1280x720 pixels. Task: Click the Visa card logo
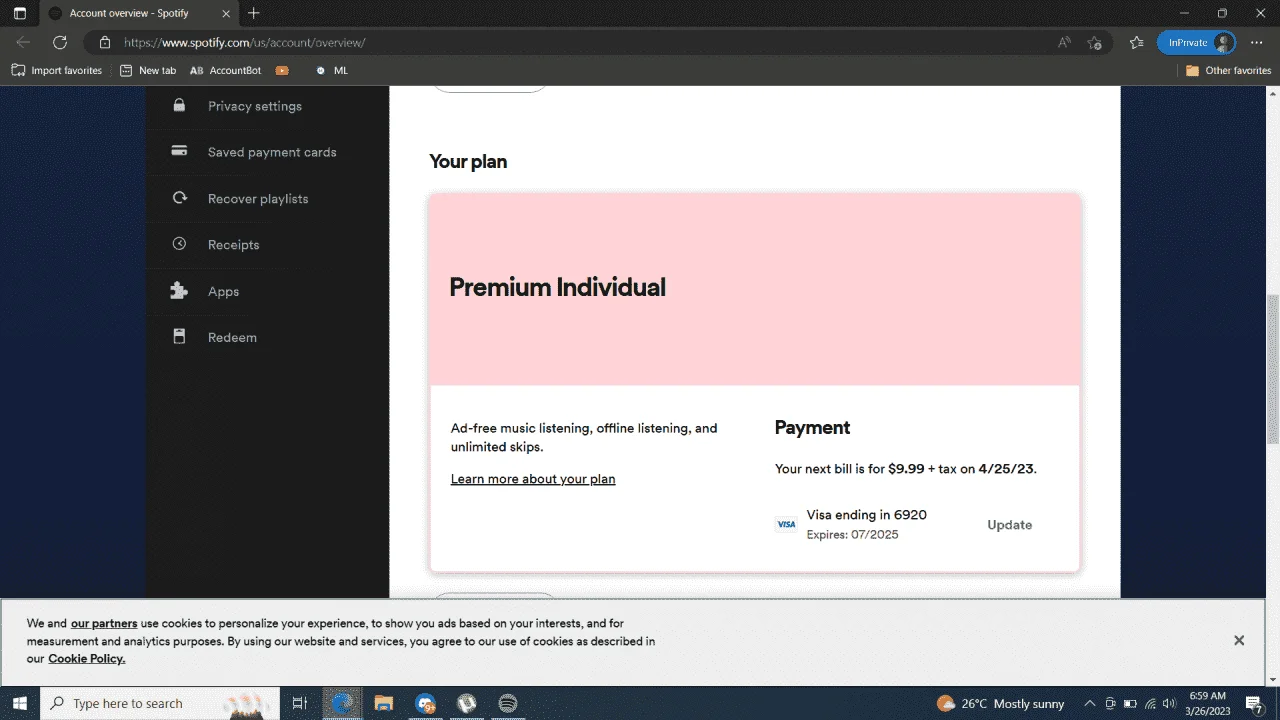click(x=786, y=525)
